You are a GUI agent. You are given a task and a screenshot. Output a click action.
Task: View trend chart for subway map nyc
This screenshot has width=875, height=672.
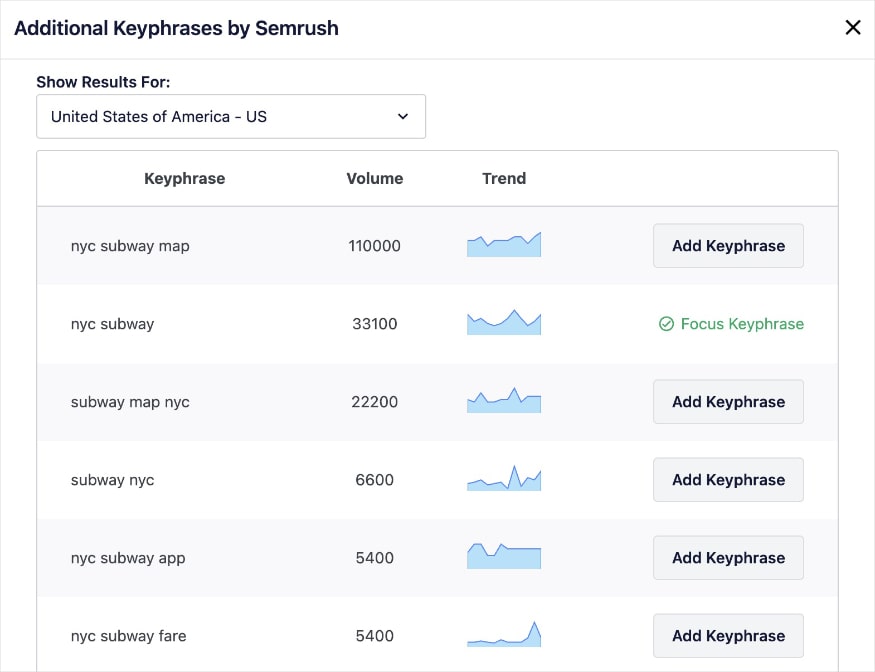pos(504,400)
